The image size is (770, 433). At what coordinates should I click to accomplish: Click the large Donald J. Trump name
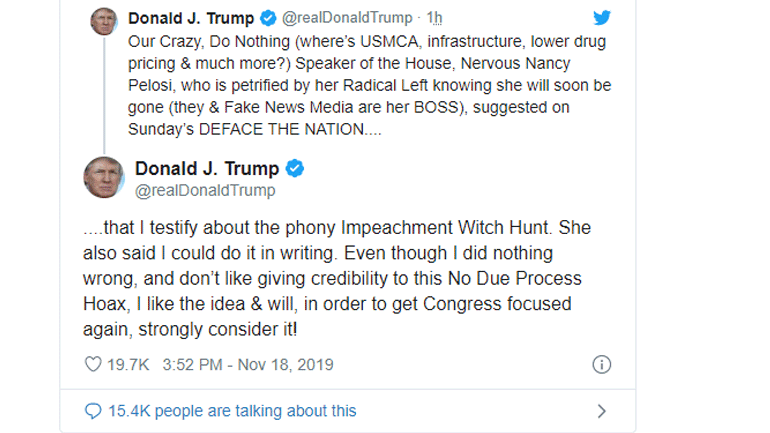(207, 168)
